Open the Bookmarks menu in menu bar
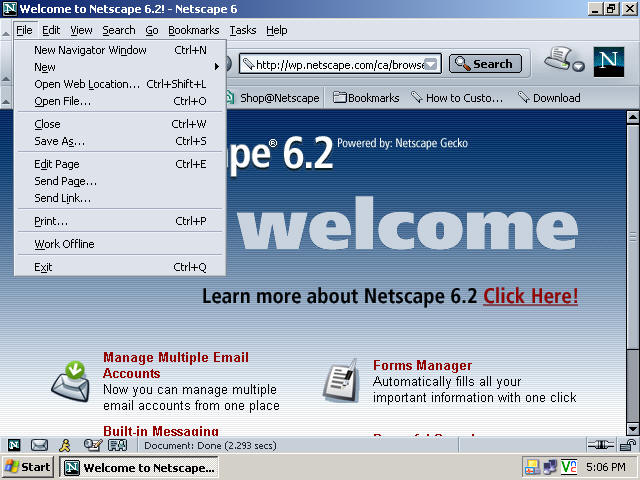The height and width of the screenshot is (480, 640). click(193, 31)
